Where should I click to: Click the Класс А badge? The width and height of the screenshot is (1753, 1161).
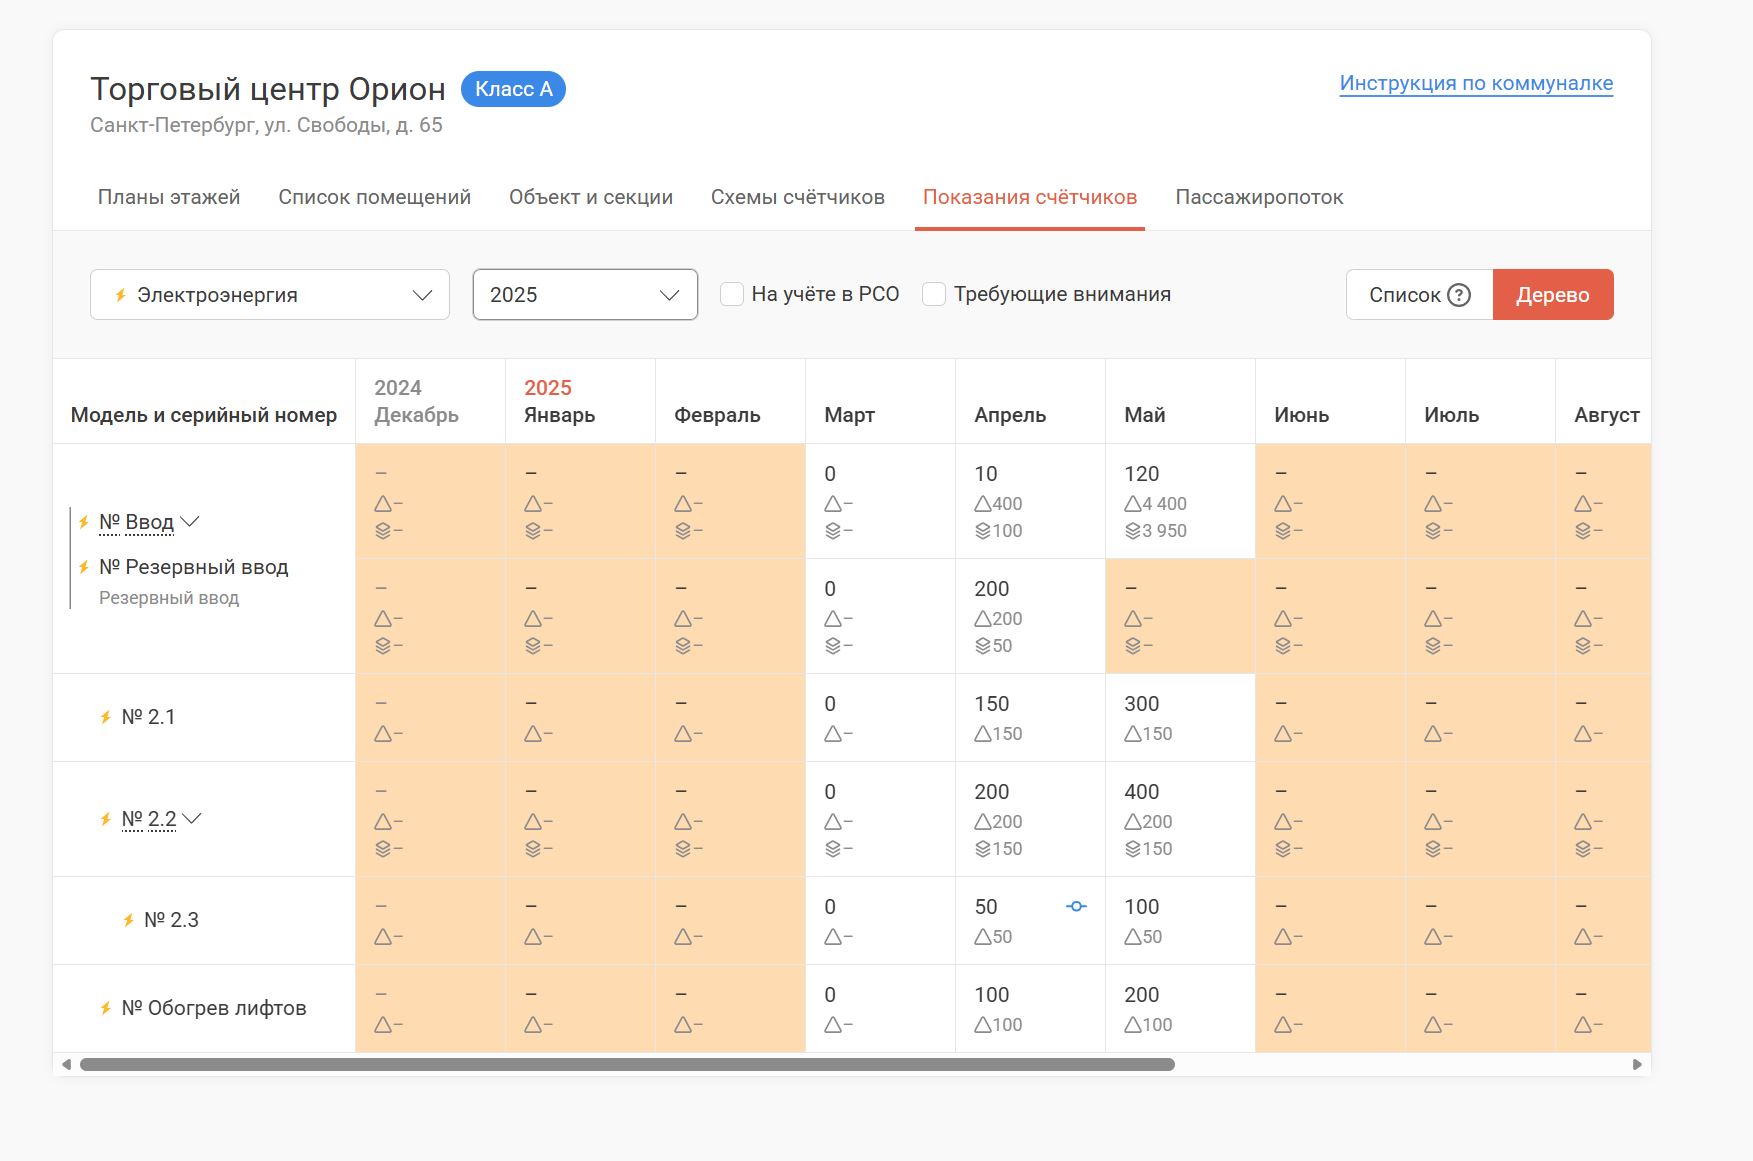(x=513, y=89)
